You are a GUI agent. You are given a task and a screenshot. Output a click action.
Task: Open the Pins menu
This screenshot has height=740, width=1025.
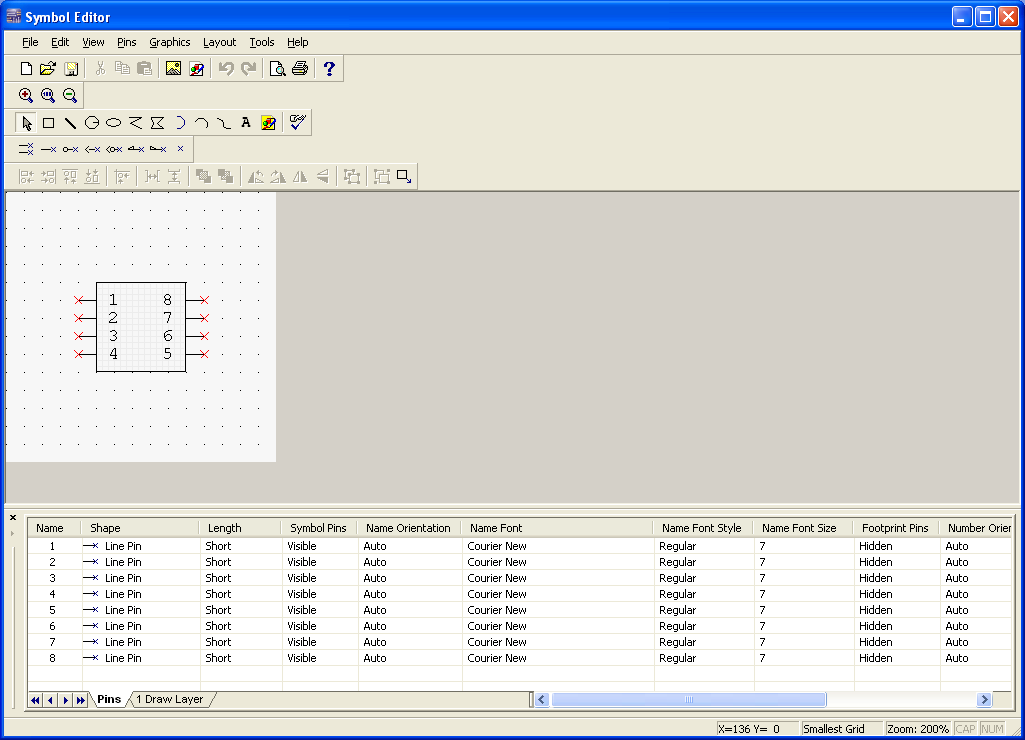pyautogui.click(x=127, y=42)
